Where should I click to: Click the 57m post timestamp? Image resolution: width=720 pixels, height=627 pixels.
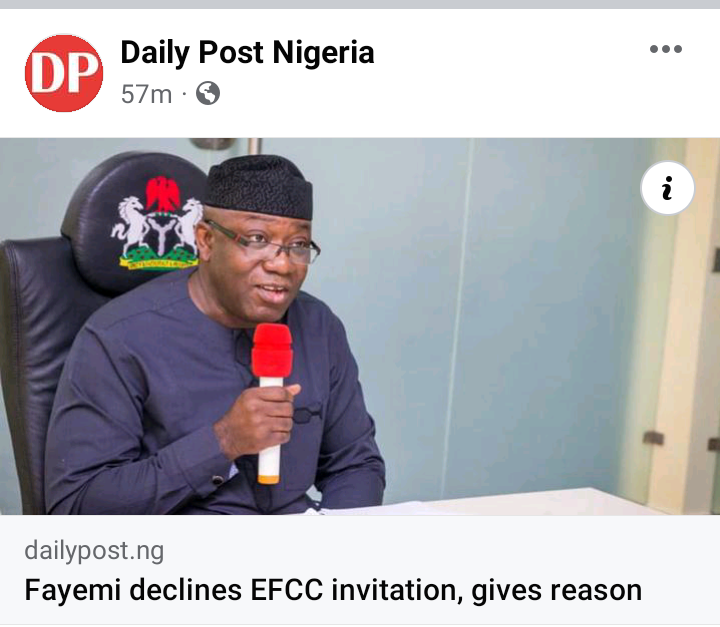(x=146, y=94)
